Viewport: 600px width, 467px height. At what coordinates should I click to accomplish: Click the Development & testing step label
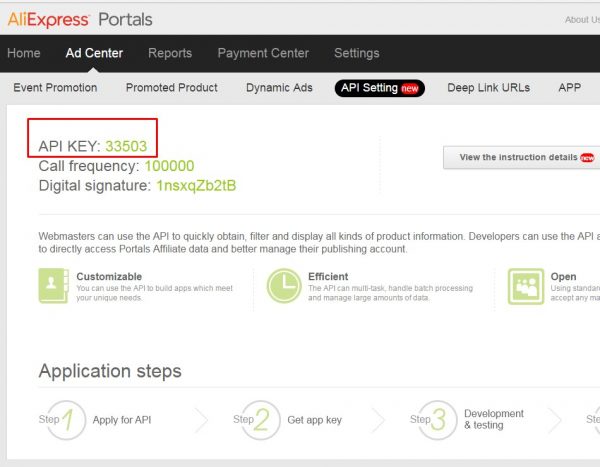[x=494, y=419]
